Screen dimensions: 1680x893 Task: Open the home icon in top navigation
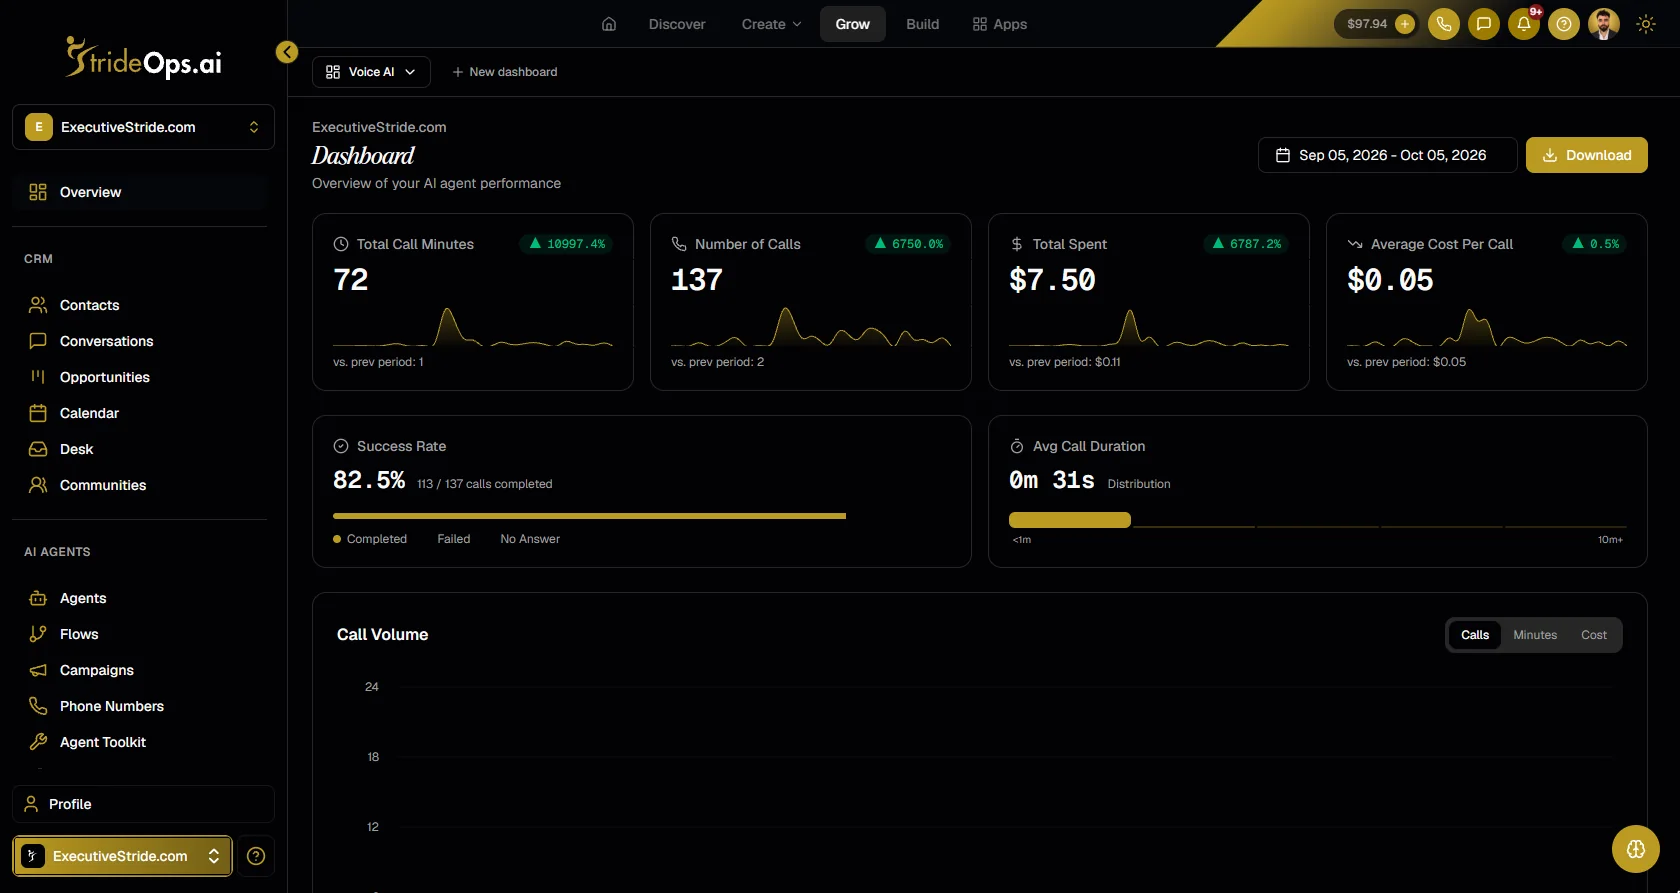[609, 24]
